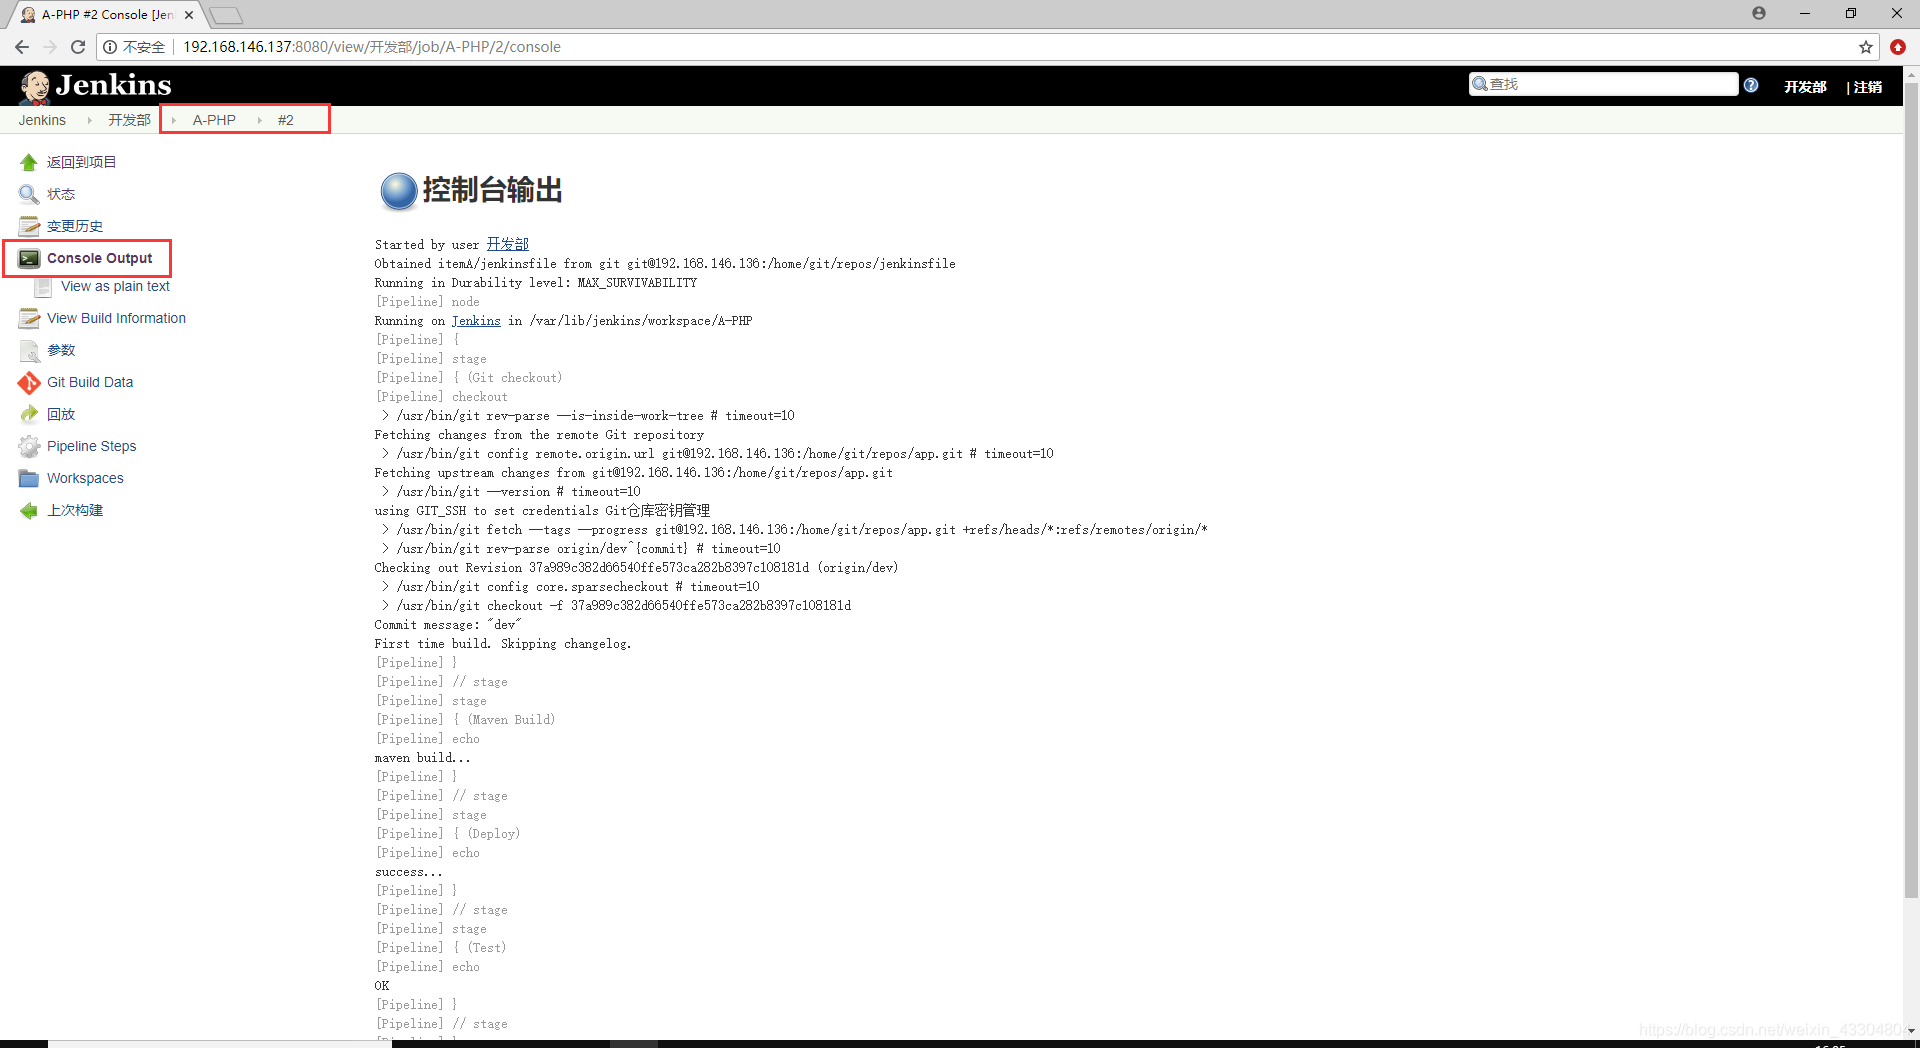1920x1048 pixels.
Task: Open View Build Information
Action: tap(116, 318)
